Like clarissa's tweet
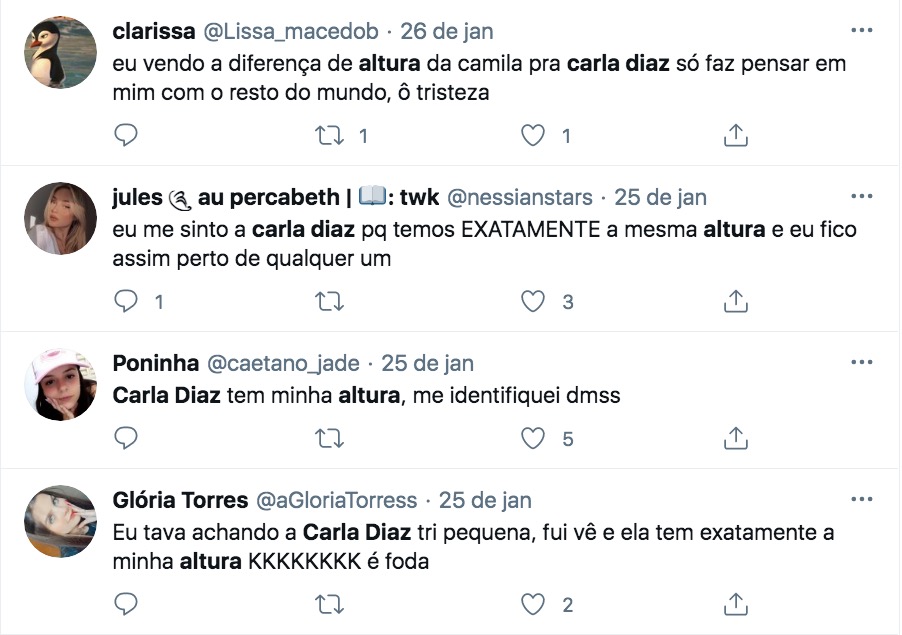The image size is (902, 635). [535, 135]
